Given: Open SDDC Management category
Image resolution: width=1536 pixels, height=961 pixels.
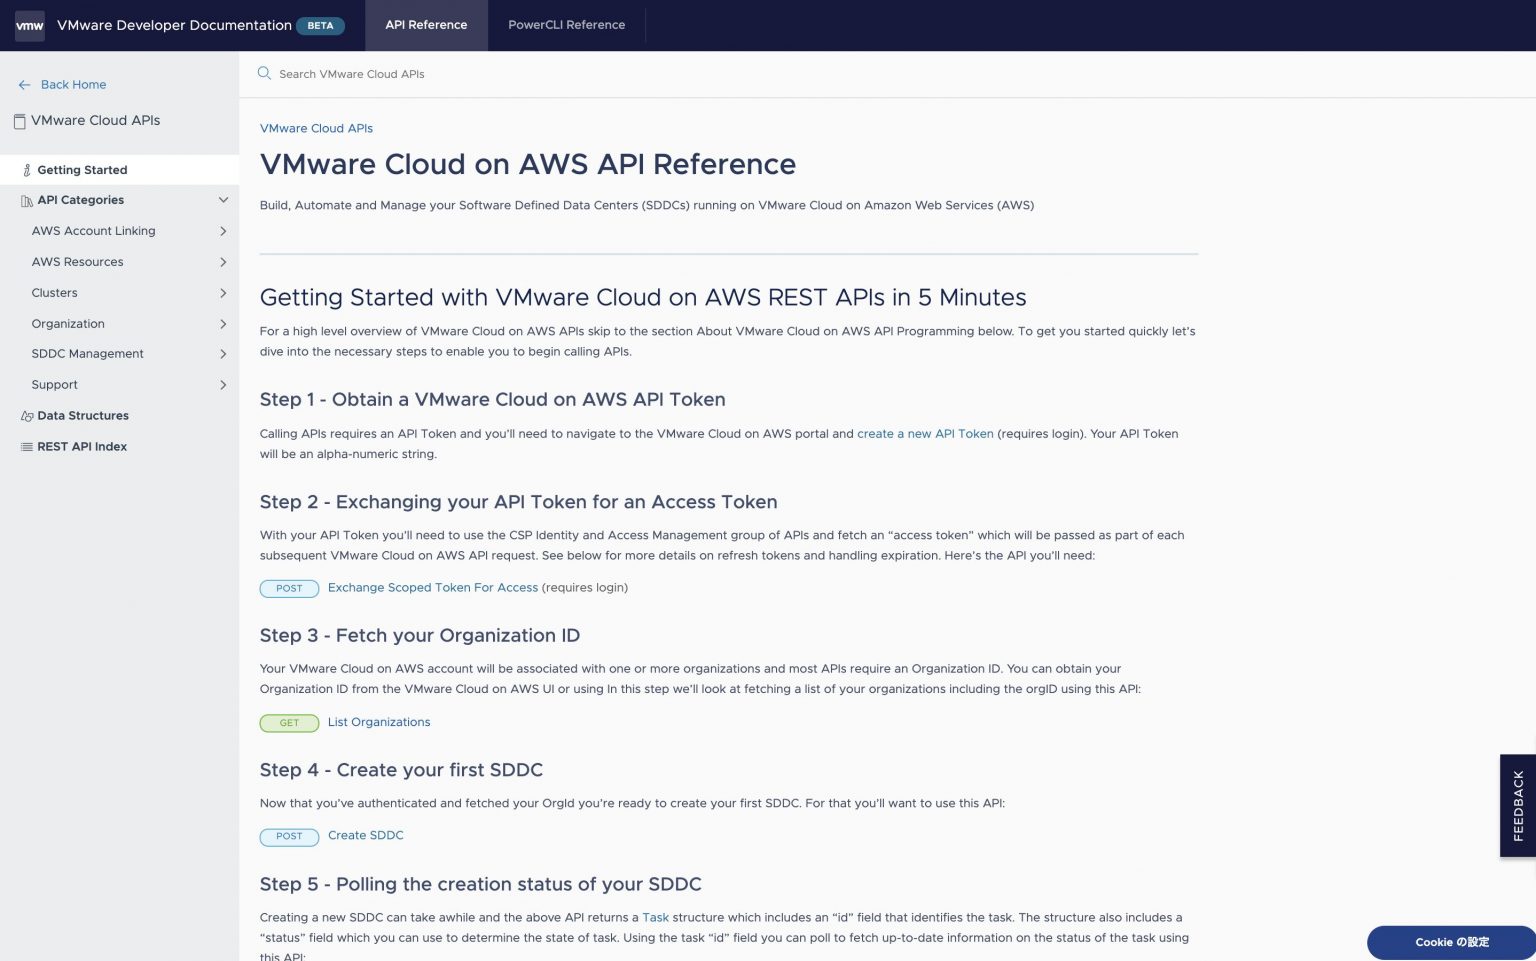Looking at the screenshot, I should tap(87, 354).
